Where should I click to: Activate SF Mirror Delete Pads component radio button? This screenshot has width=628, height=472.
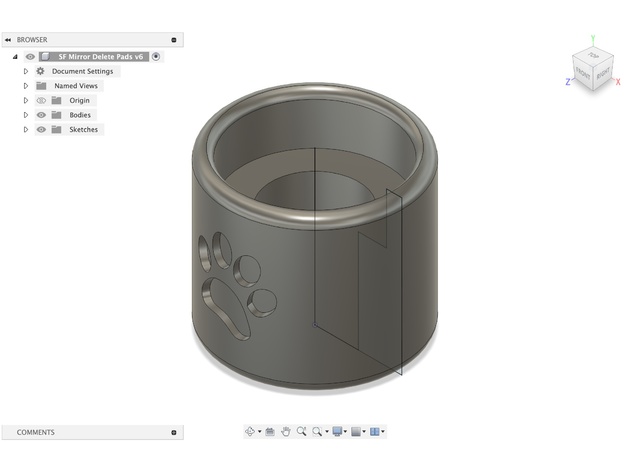[157, 57]
